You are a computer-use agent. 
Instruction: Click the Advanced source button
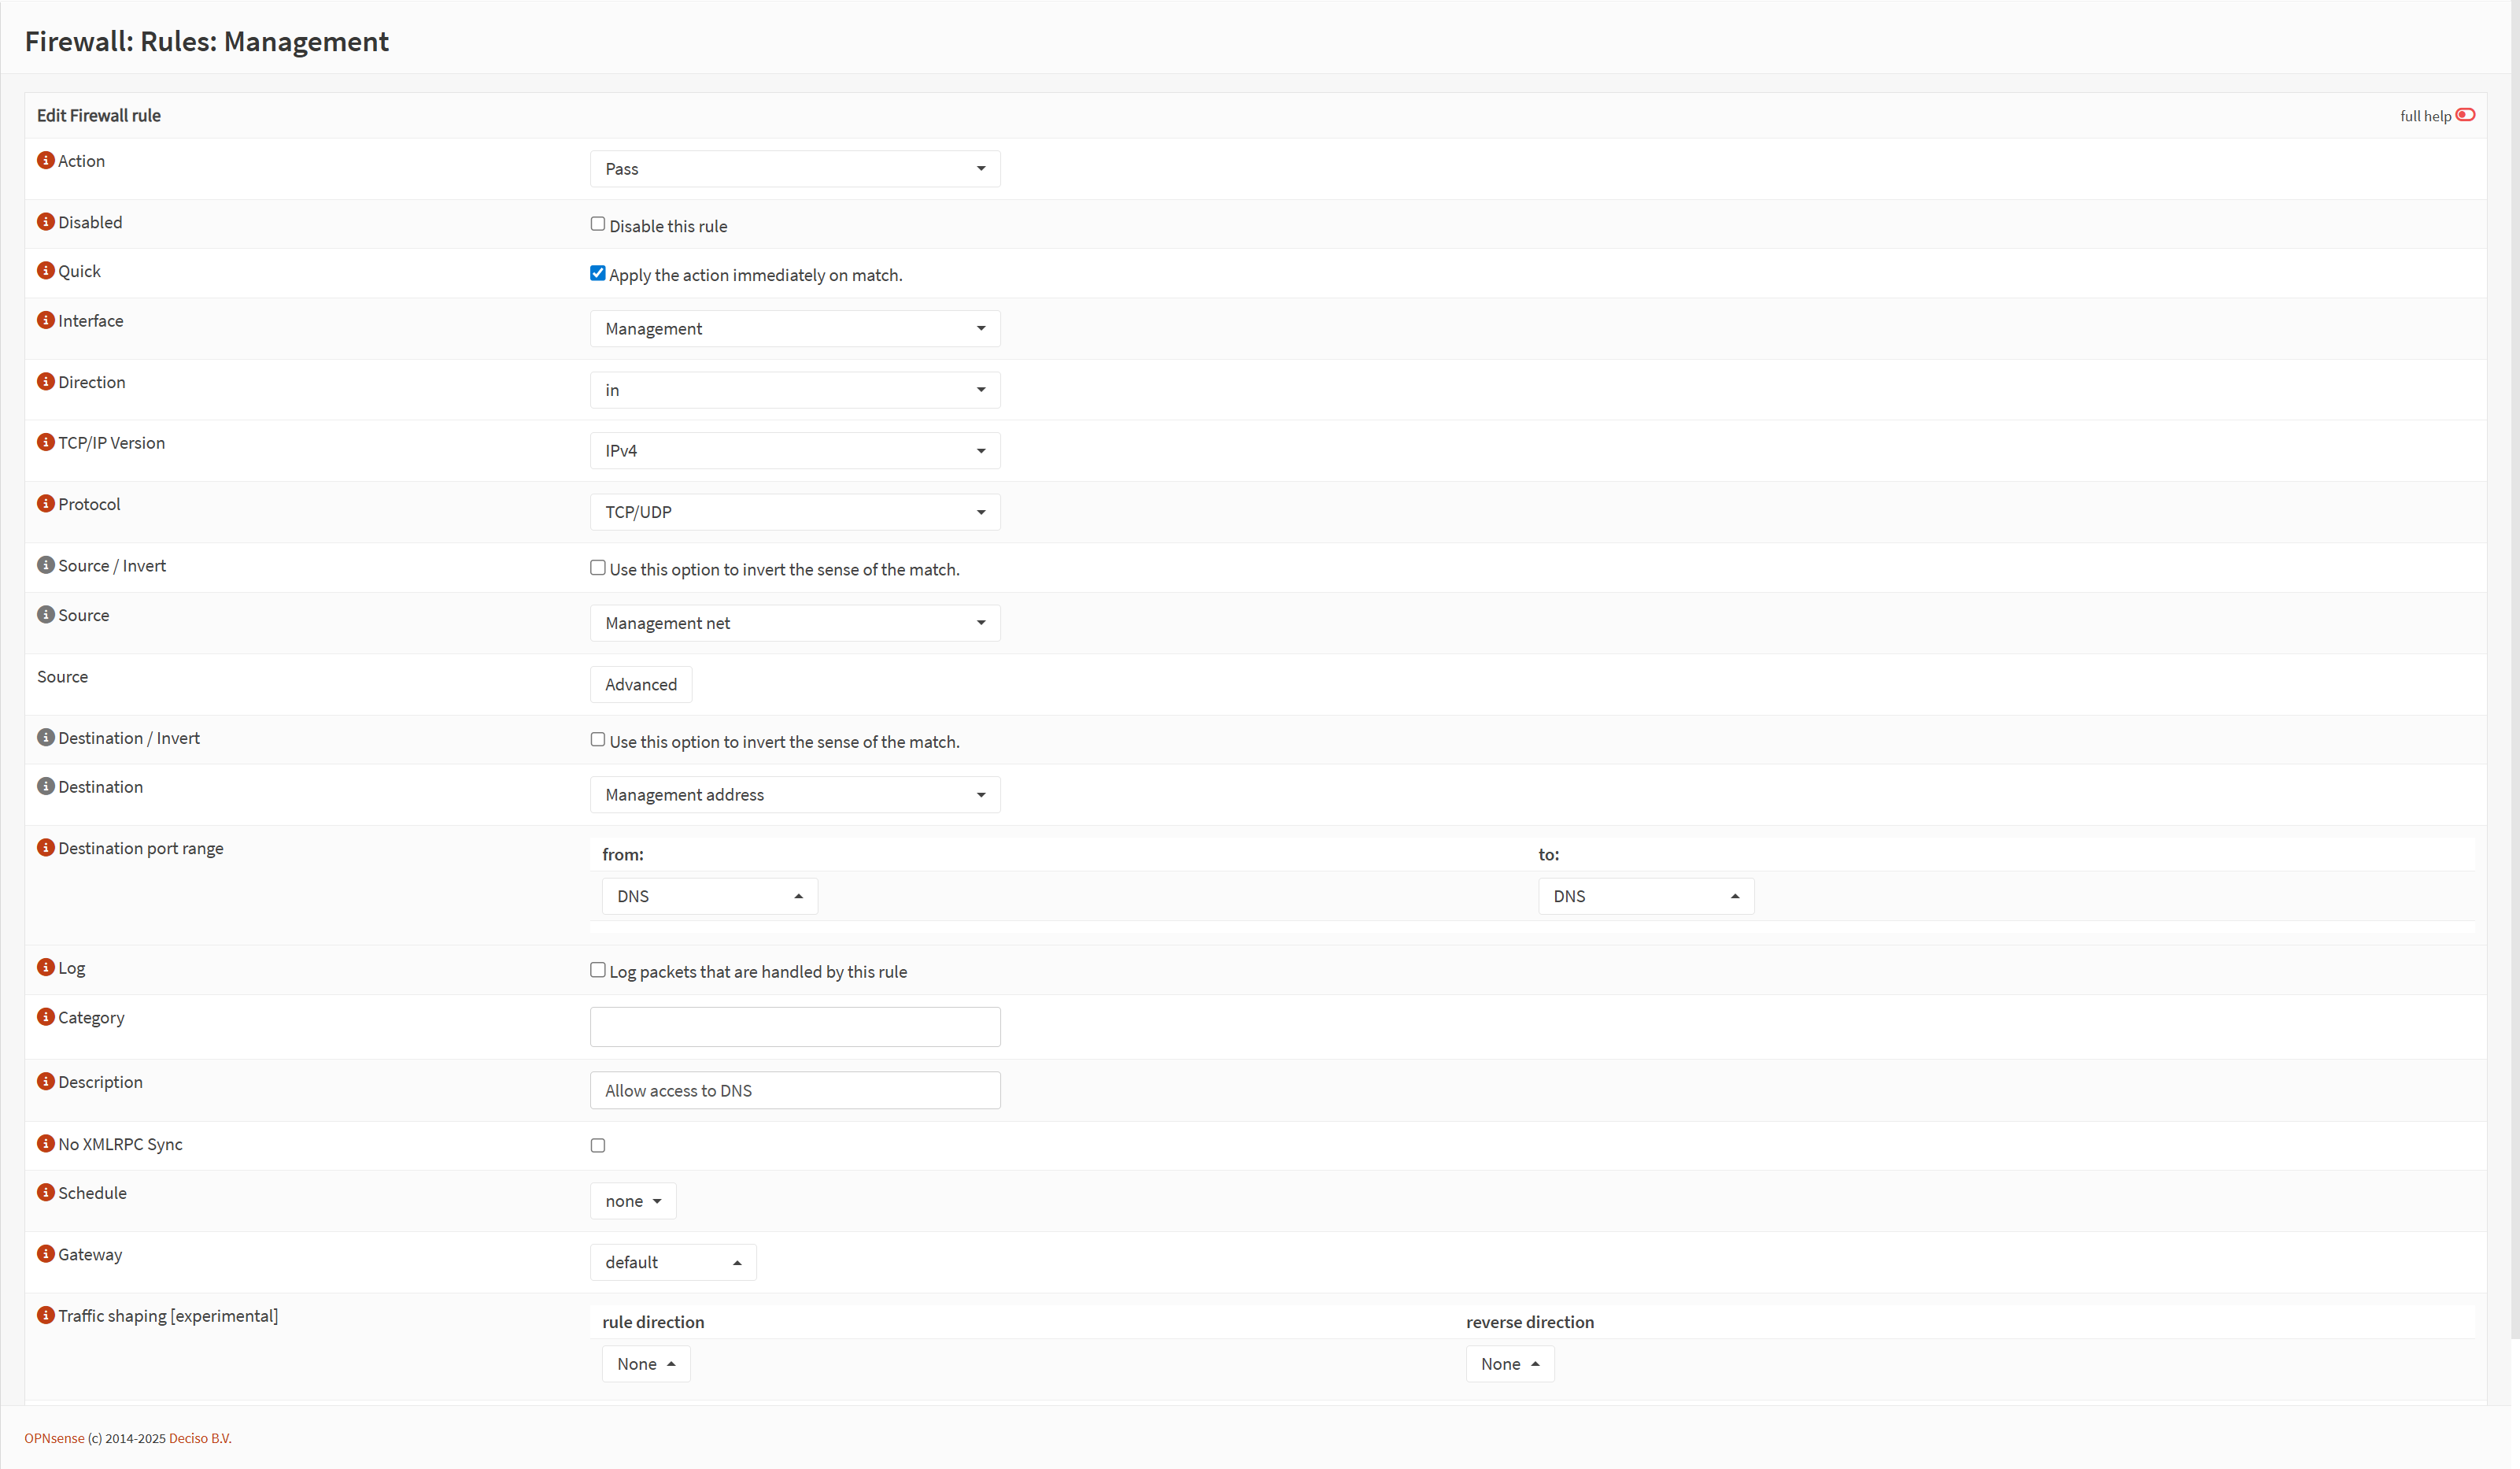click(640, 684)
